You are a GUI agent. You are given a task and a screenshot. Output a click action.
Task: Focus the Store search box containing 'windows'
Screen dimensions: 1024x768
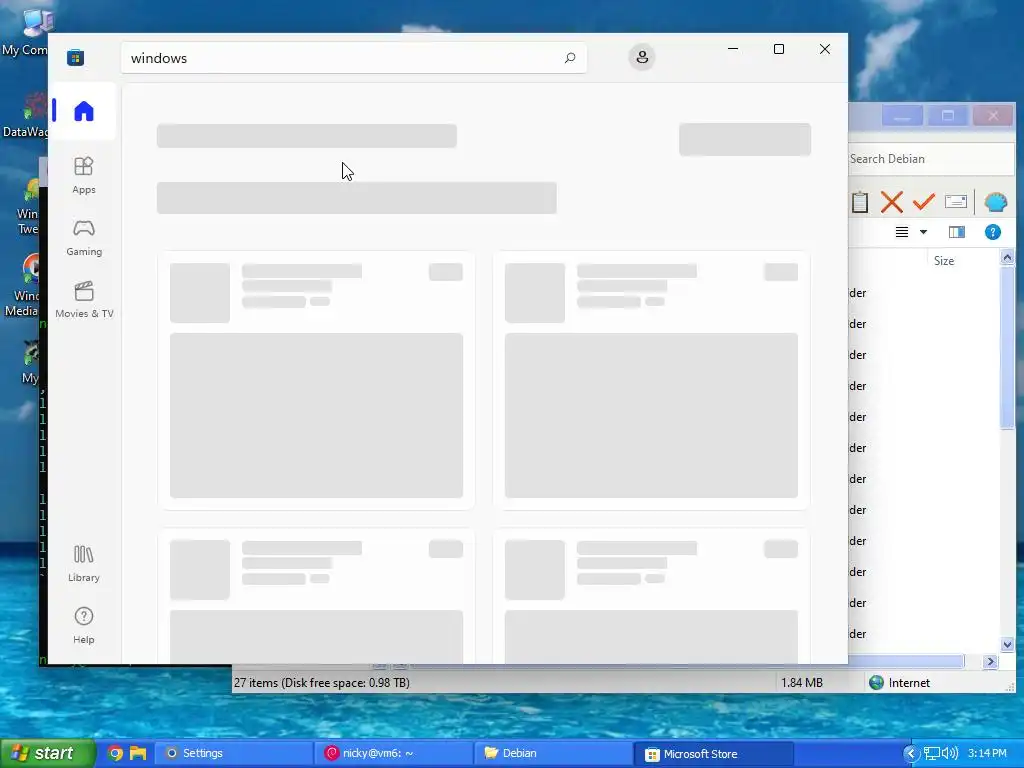353,57
